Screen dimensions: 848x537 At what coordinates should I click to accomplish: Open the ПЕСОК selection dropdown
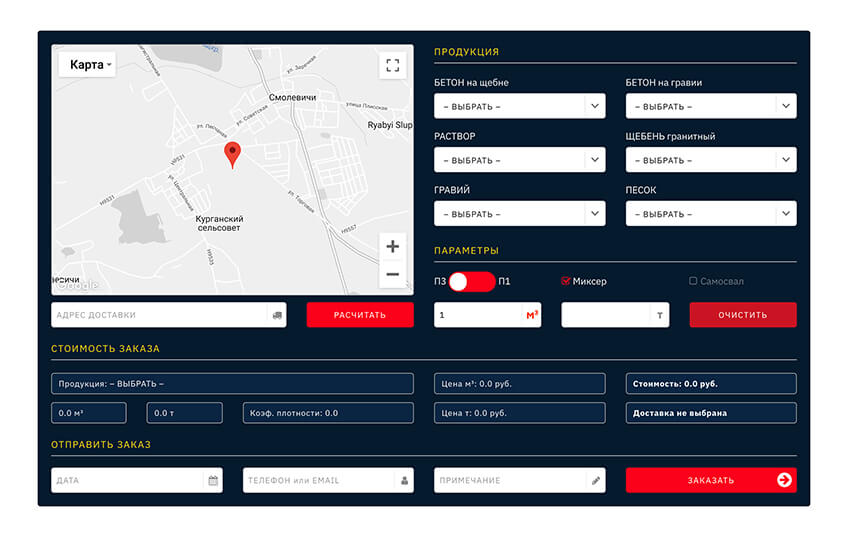click(x=711, y=214)
